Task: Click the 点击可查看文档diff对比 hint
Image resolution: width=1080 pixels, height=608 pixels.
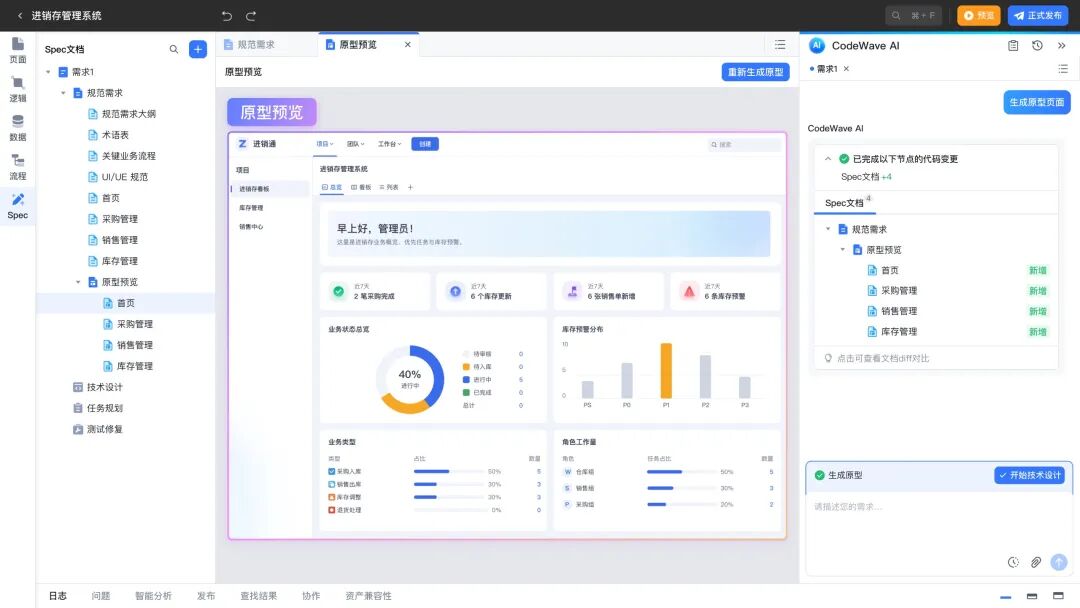Action: tap(882, 358)
